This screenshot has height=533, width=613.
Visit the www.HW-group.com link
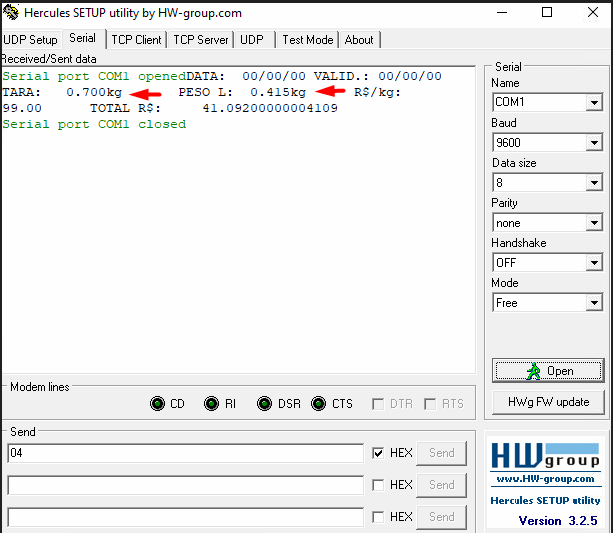(545, 479)
